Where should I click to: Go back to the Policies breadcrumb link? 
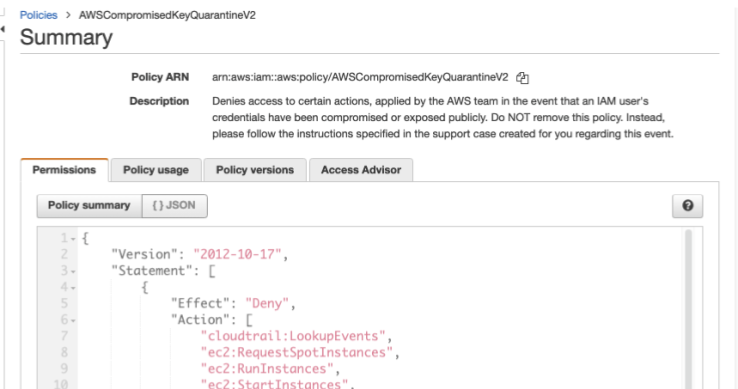38,15
